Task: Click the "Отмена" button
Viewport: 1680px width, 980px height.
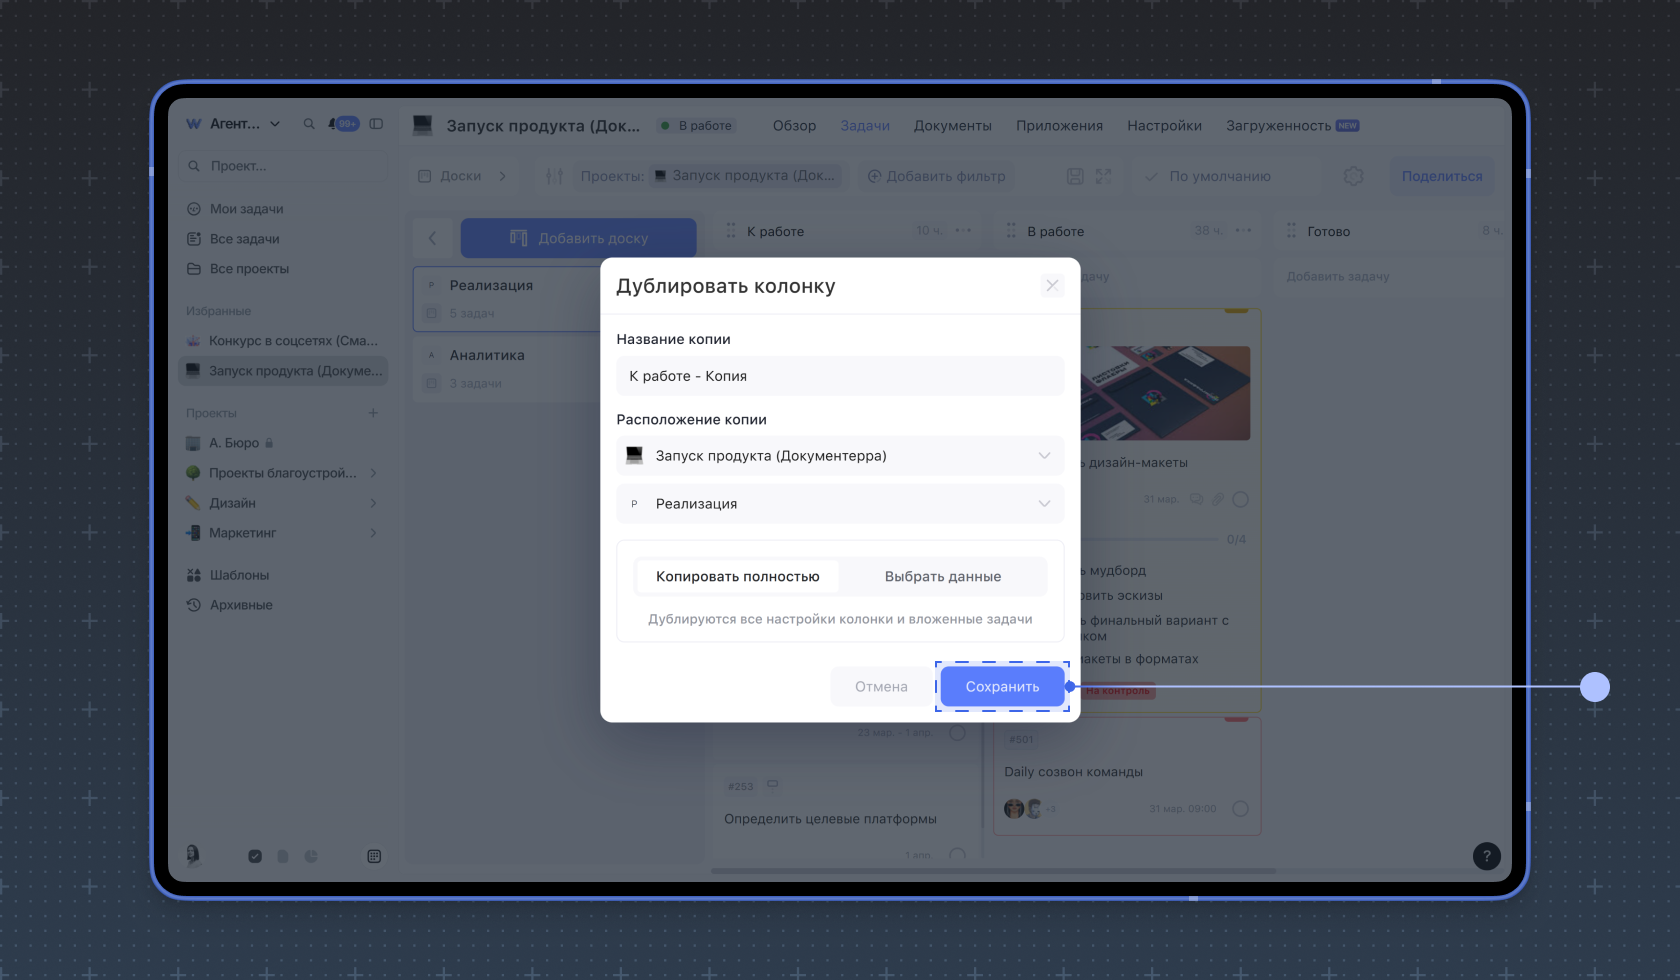Action: point(881,687)
